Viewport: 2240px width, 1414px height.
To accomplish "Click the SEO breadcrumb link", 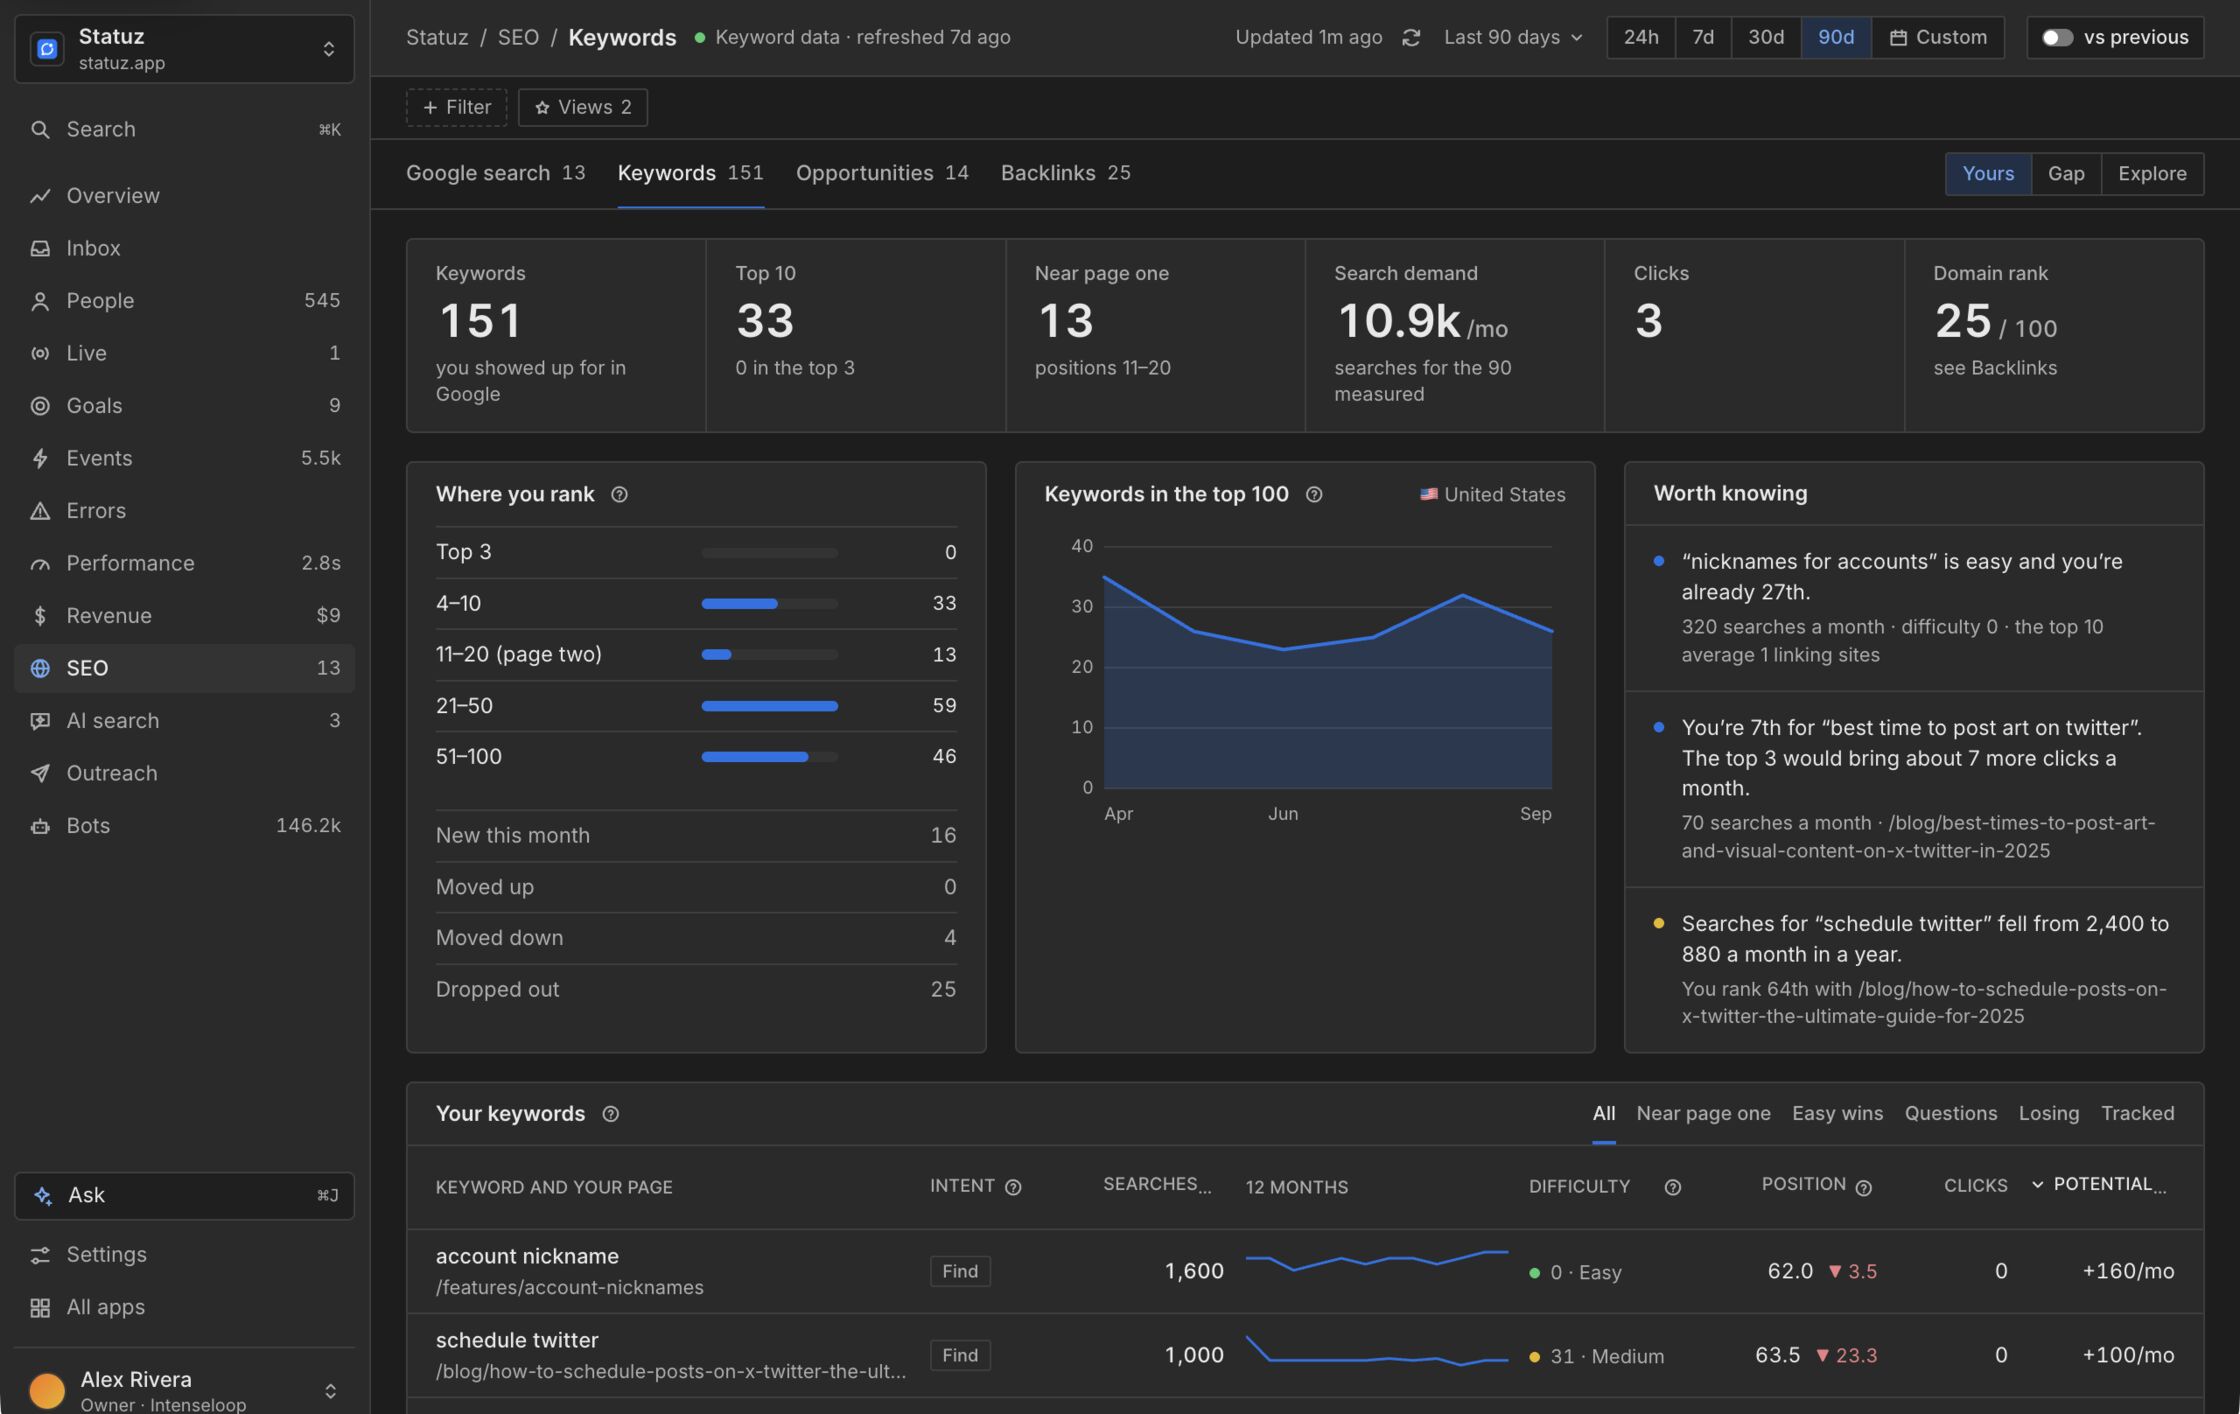I will coord(518,38).
